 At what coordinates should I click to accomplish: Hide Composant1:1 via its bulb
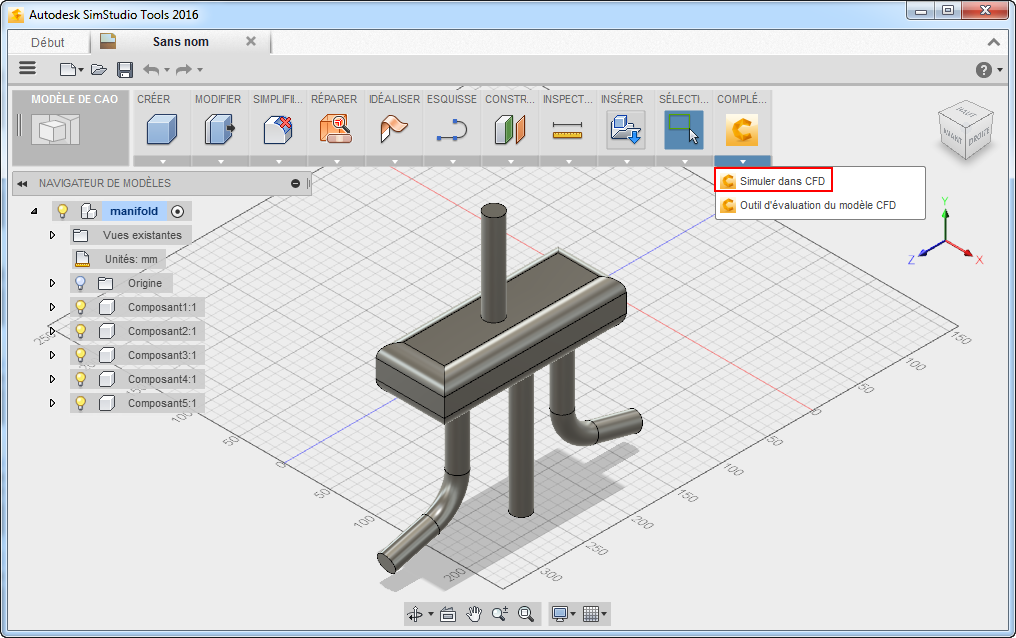(x=80, y=307)
